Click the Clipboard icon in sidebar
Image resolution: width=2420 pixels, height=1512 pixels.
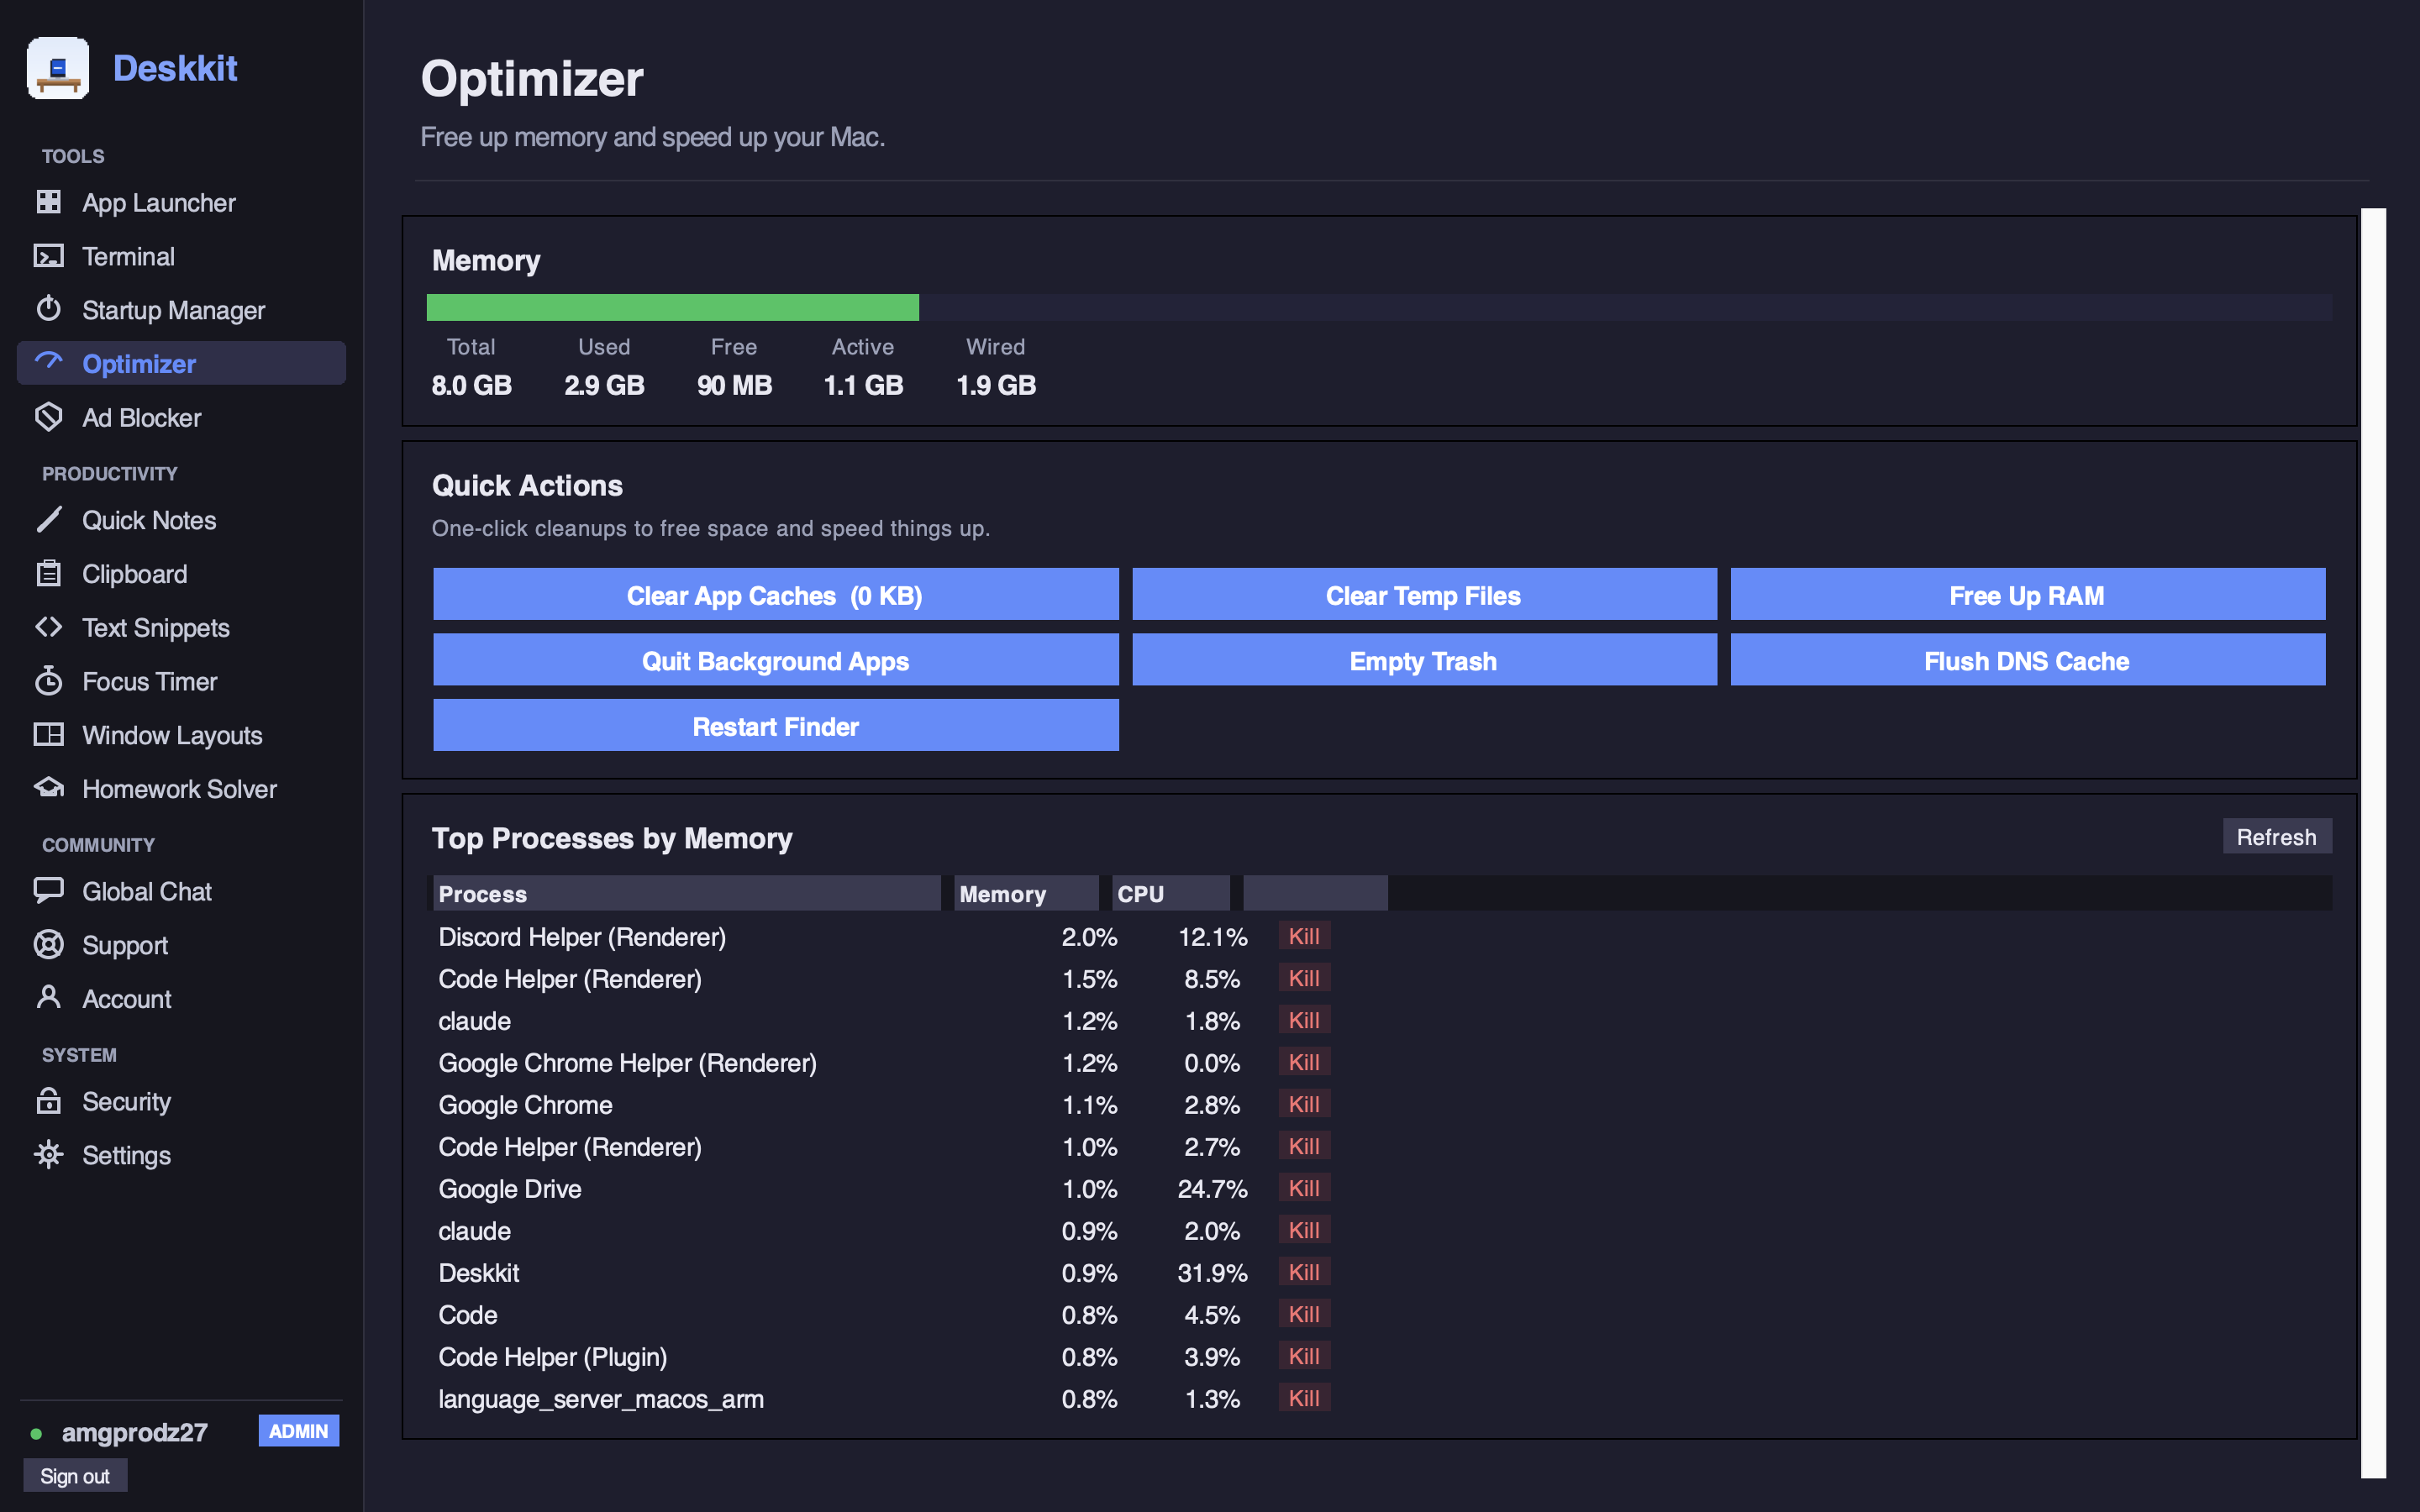pyautogui.click(x=48, y=573)
